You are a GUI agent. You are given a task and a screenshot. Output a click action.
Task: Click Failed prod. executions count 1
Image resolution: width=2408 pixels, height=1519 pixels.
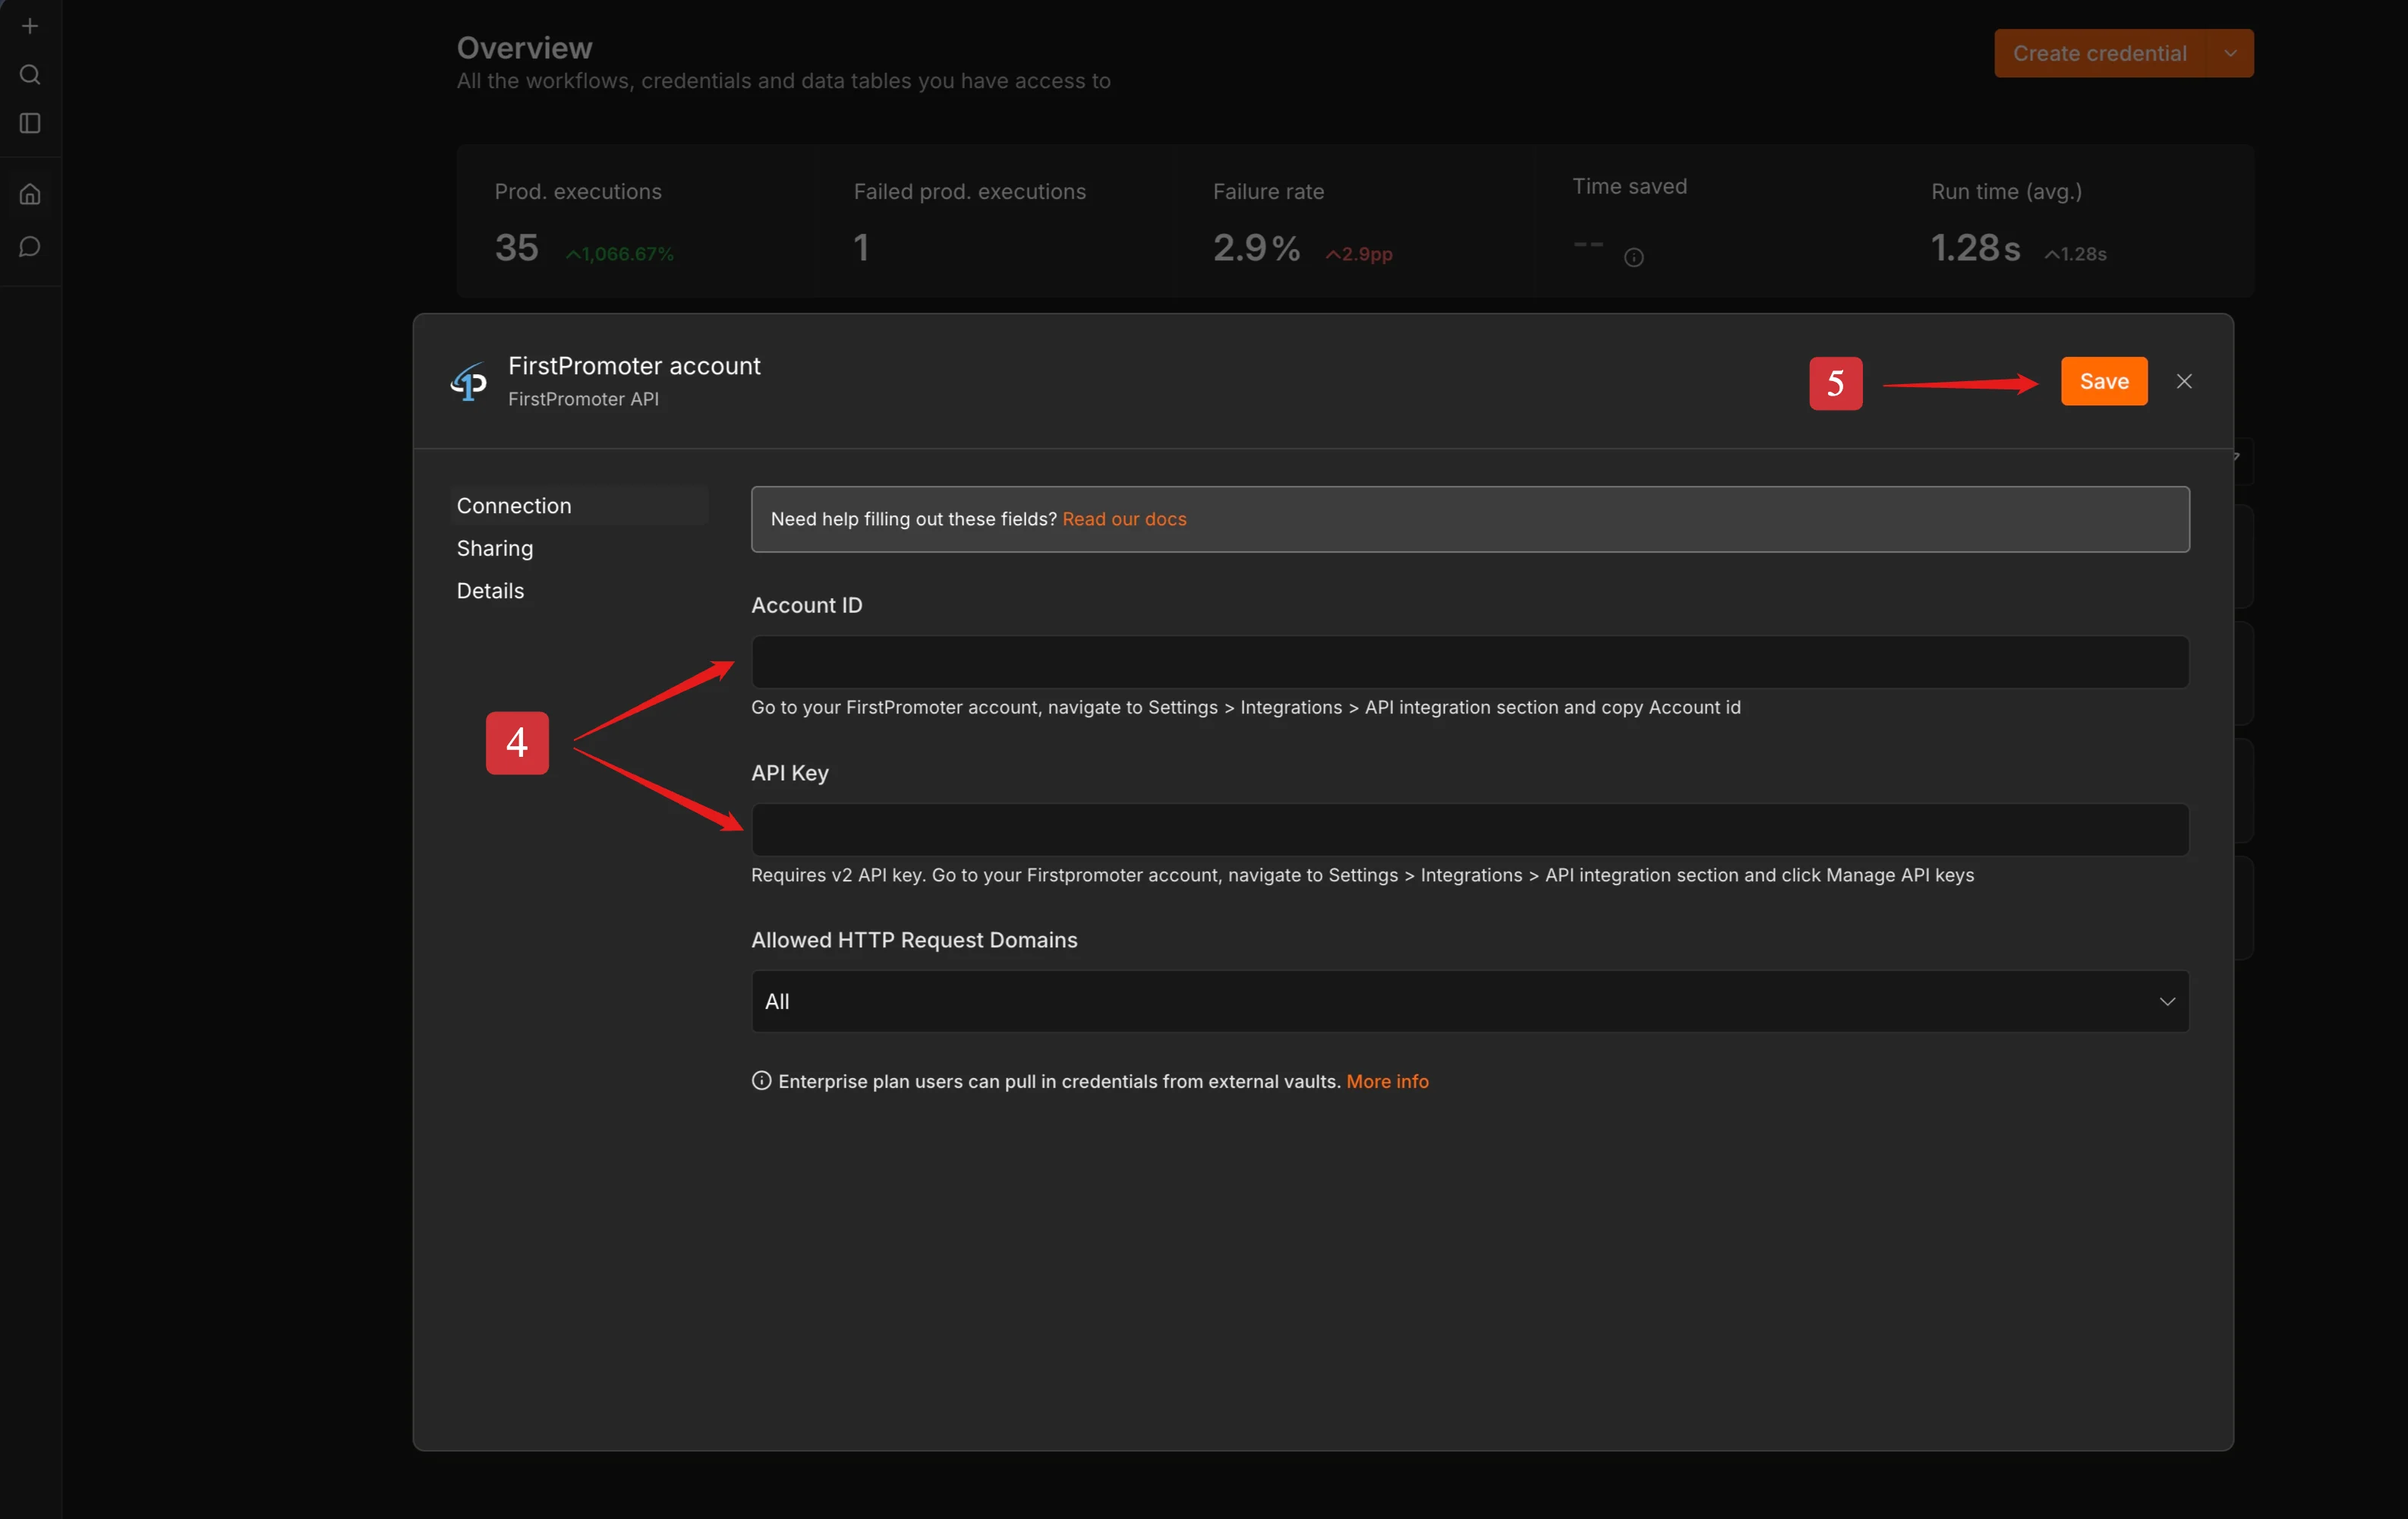pos(861,248)
